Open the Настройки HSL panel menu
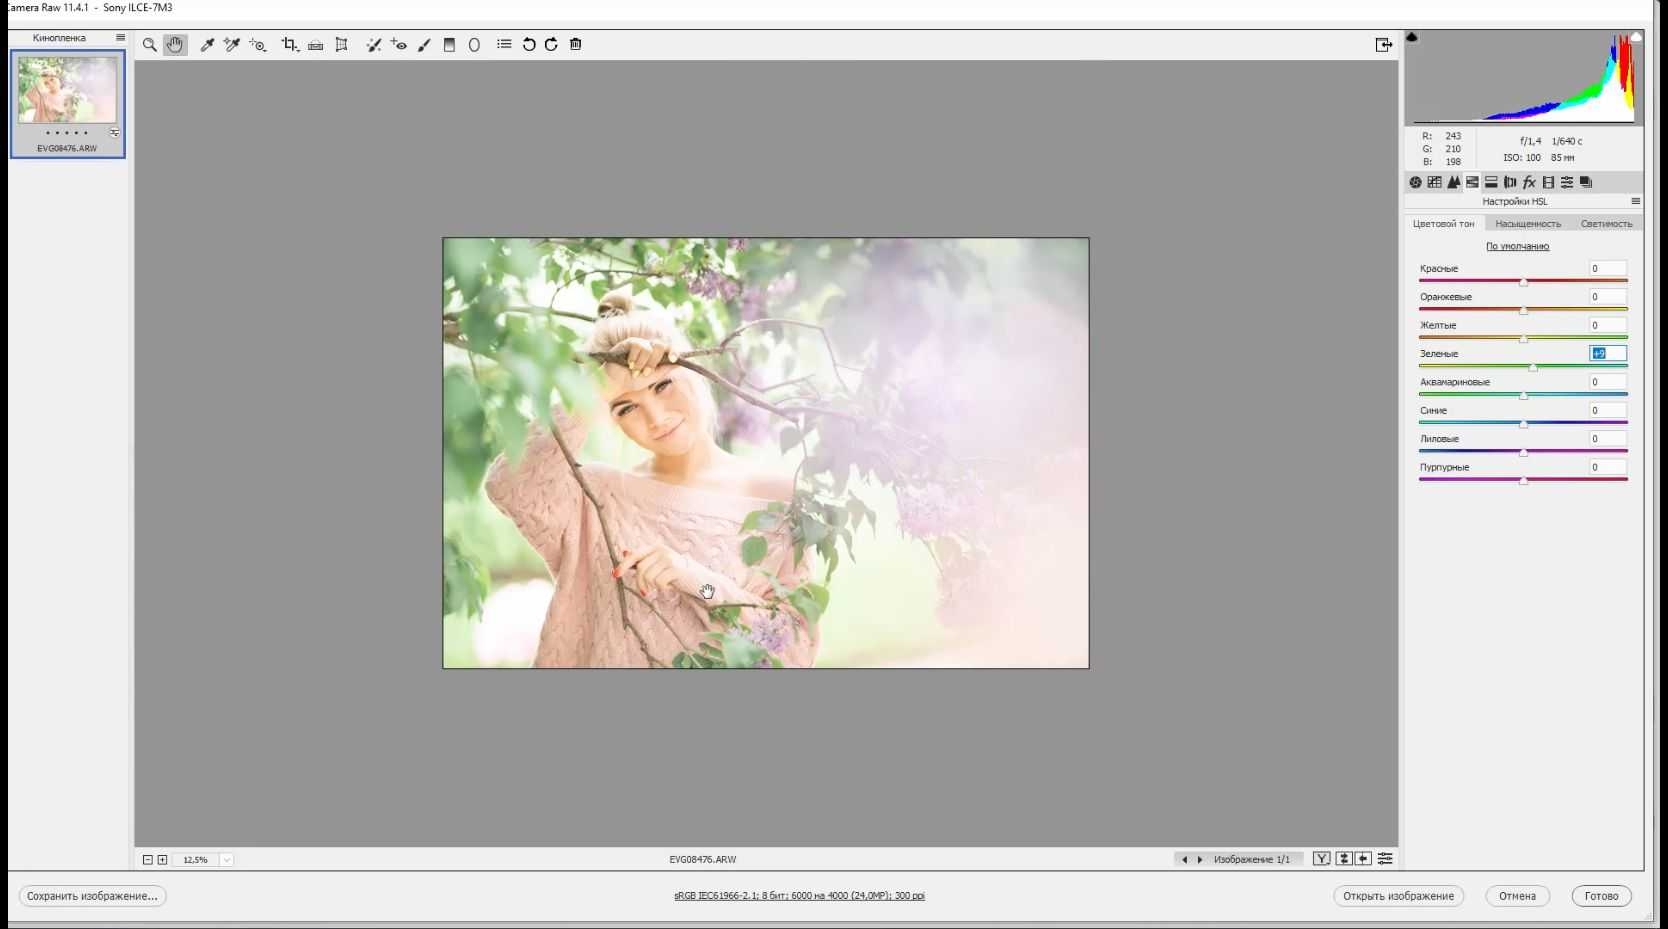 pos(1635,201)
